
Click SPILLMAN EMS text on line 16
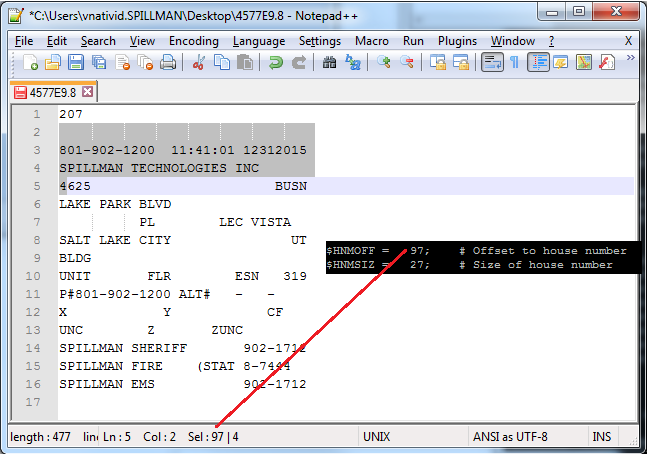(107, 384)
